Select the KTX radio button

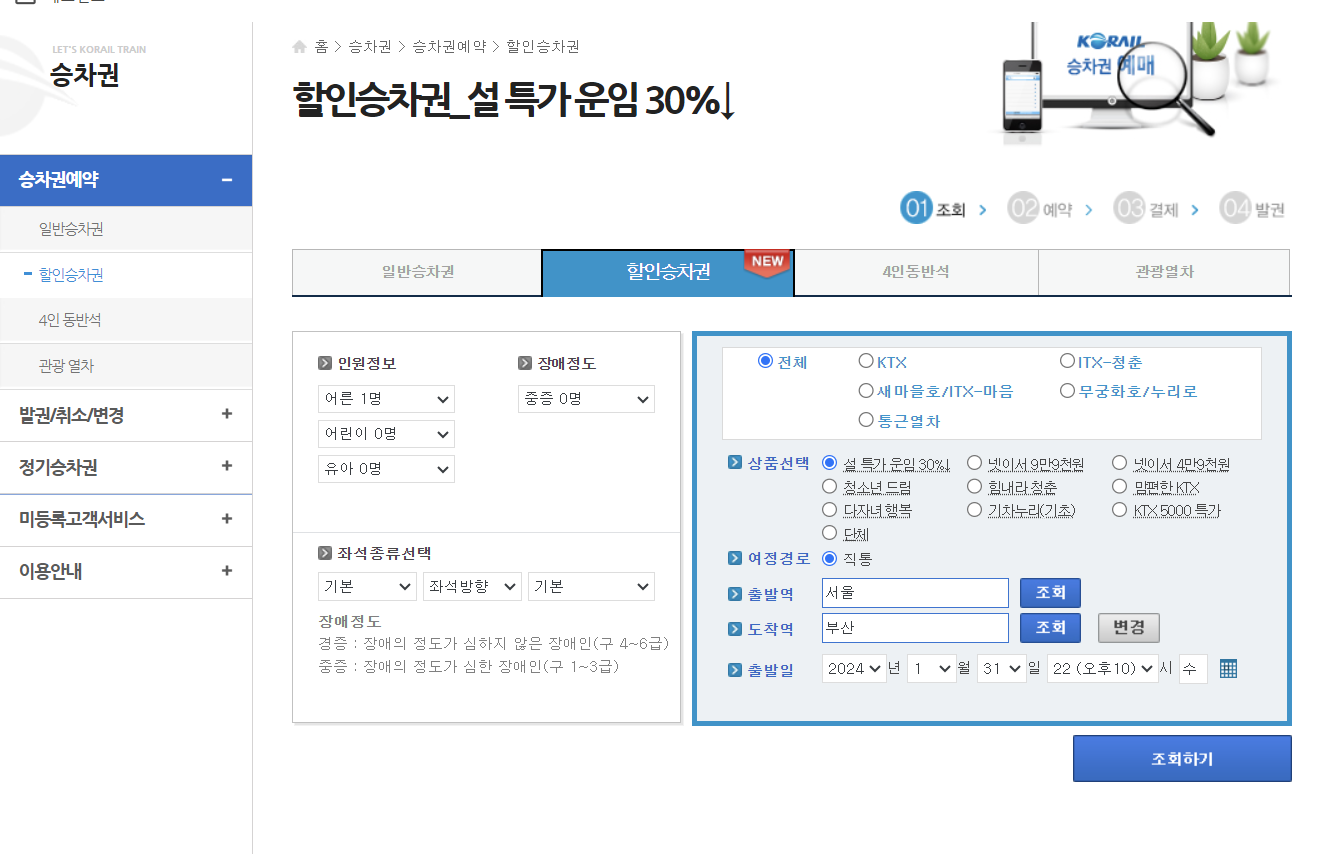click(866, 361)
